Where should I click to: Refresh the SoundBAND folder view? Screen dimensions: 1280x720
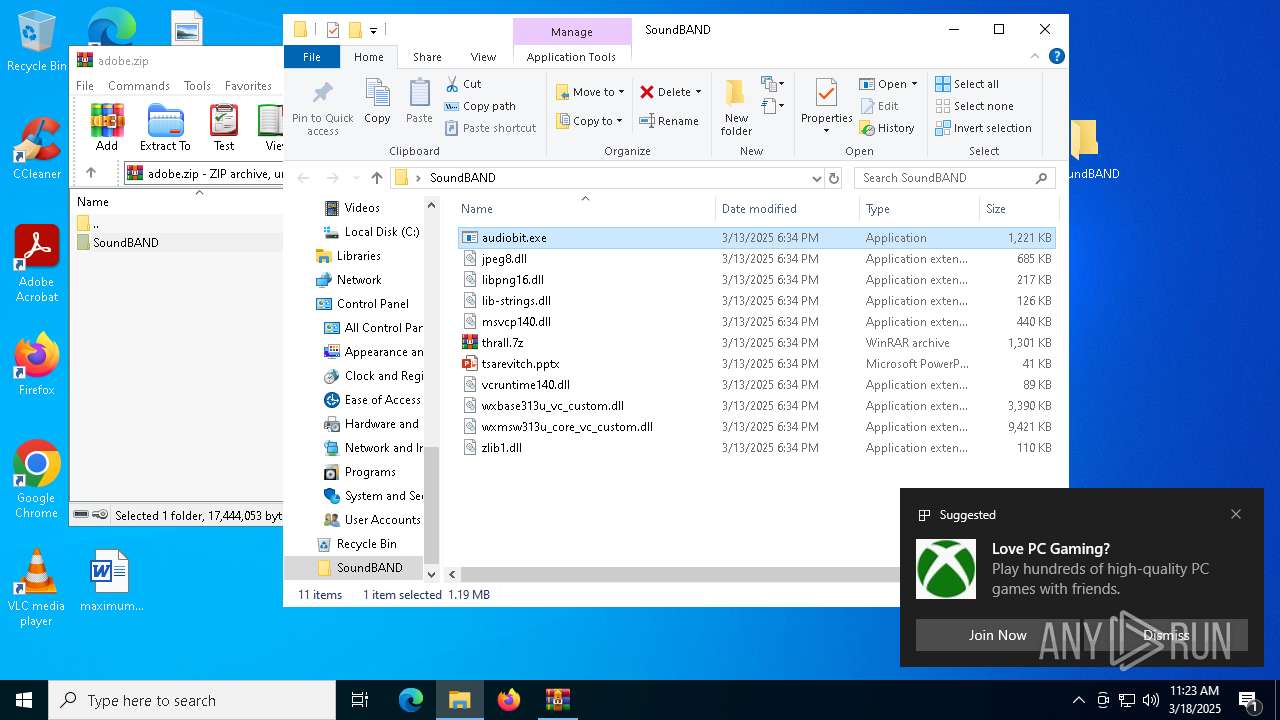pyautogui.click(x=834, y=178)
